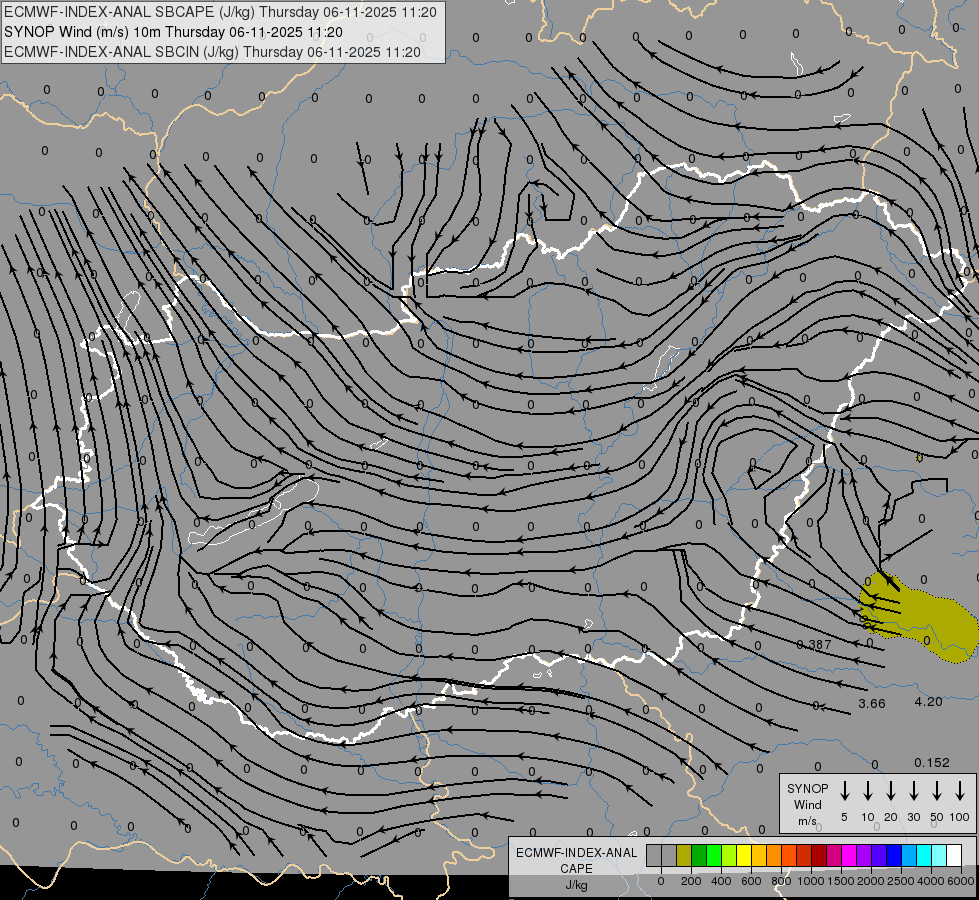
Task: Select the bright green swatch in CAPE scale
Action: pyautogui.click(x=714, y=855)
